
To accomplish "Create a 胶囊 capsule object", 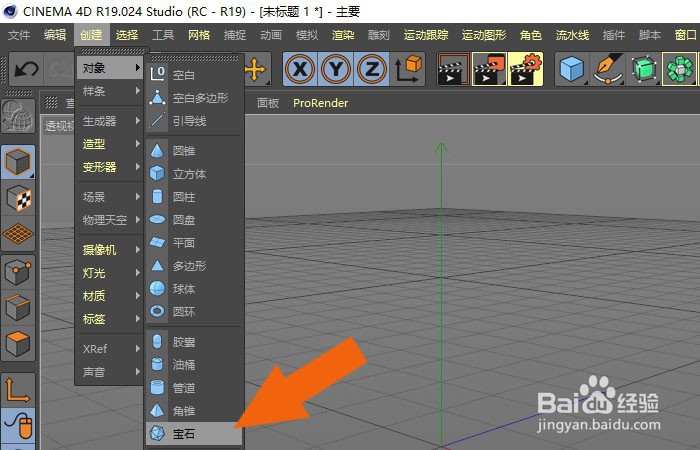I will click(195, 342).
